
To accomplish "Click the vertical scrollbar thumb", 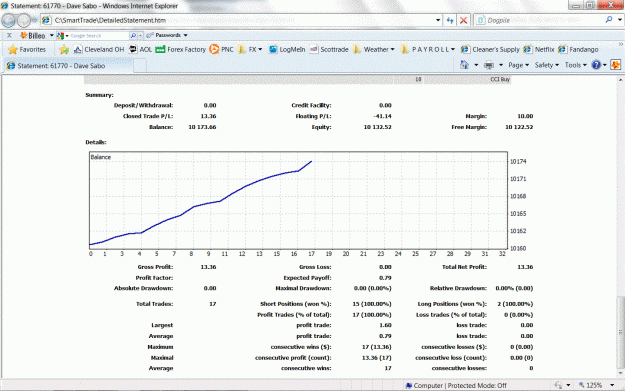I will [x=620, y=332].
